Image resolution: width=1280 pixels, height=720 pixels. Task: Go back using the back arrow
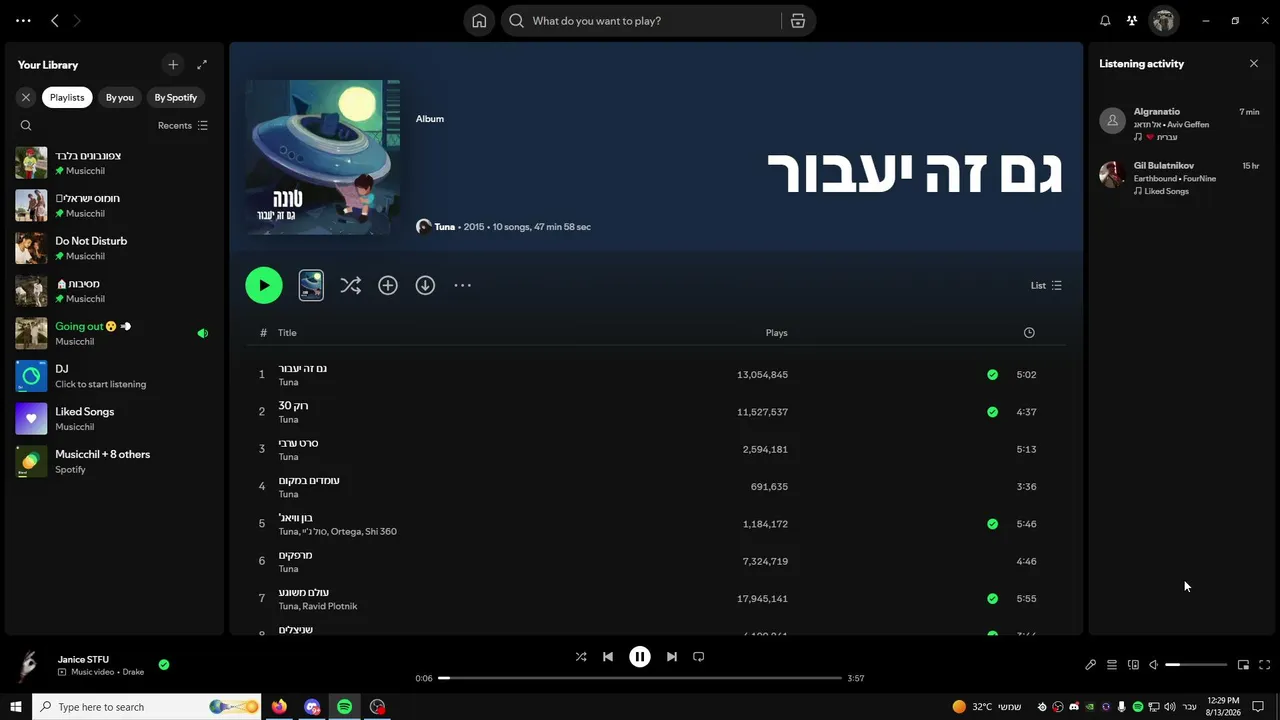55,21
